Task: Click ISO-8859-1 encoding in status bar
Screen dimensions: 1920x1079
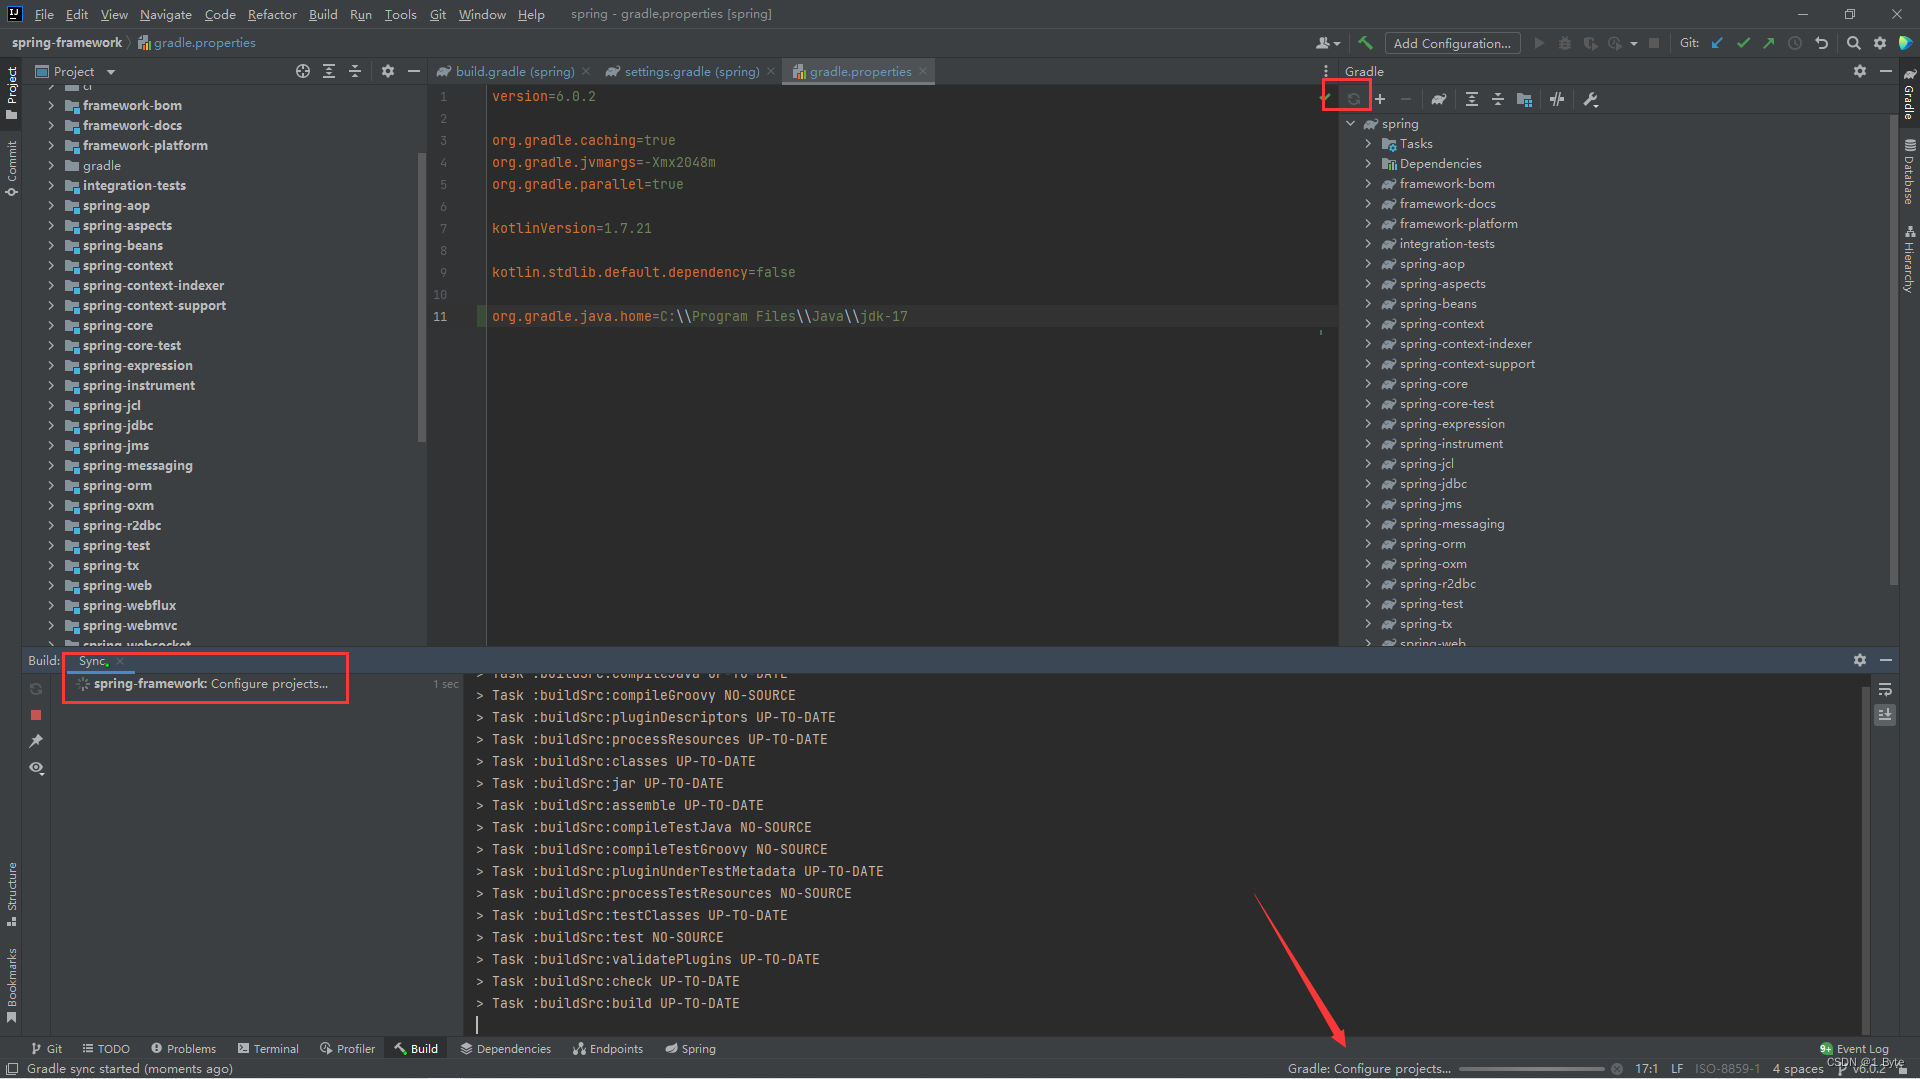Action: 1727,1069
